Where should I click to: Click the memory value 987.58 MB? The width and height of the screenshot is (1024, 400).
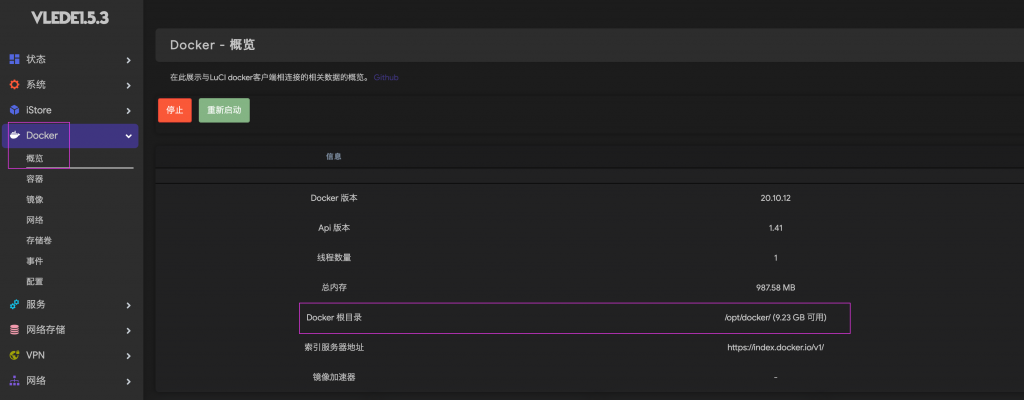tap(775, 288)
